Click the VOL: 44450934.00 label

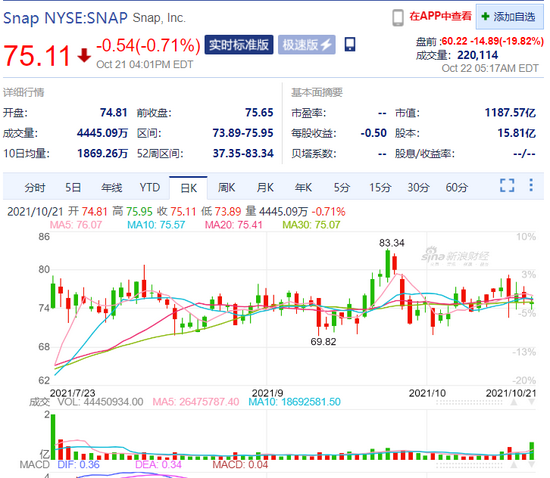pyautogui.click(x=101, y=402)
